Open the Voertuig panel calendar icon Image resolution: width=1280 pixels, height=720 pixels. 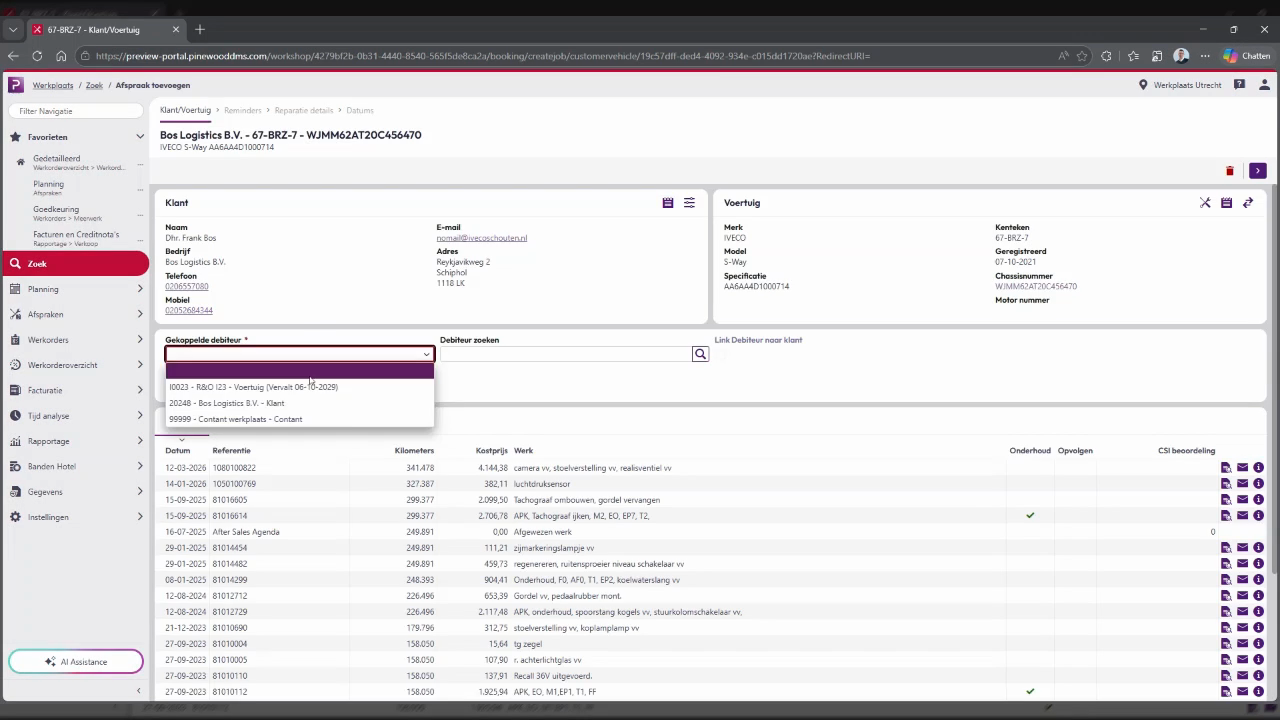1226,203
